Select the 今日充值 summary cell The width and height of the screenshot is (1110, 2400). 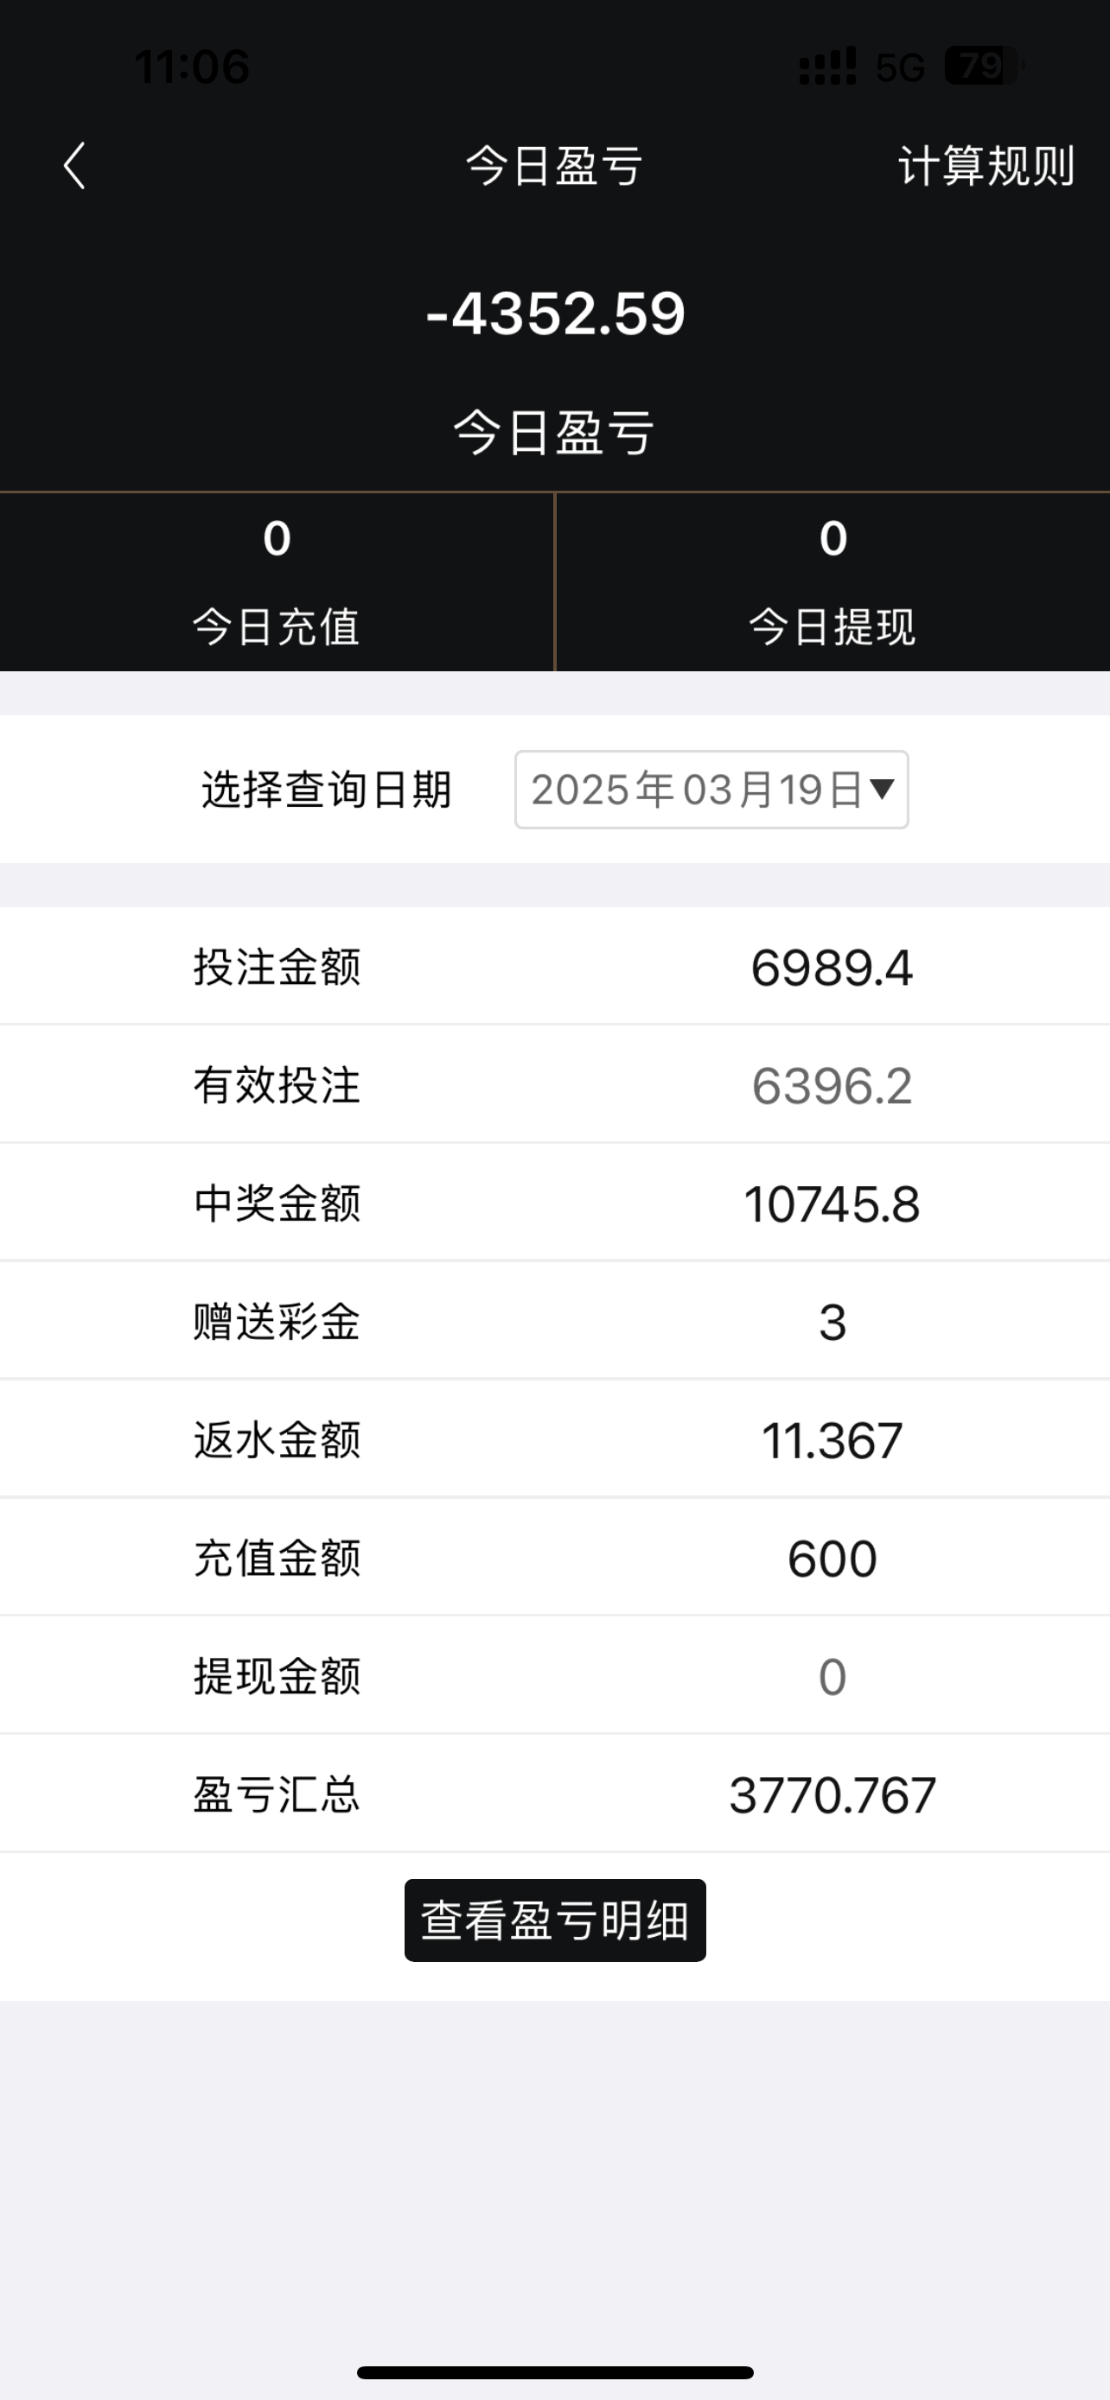277,582
